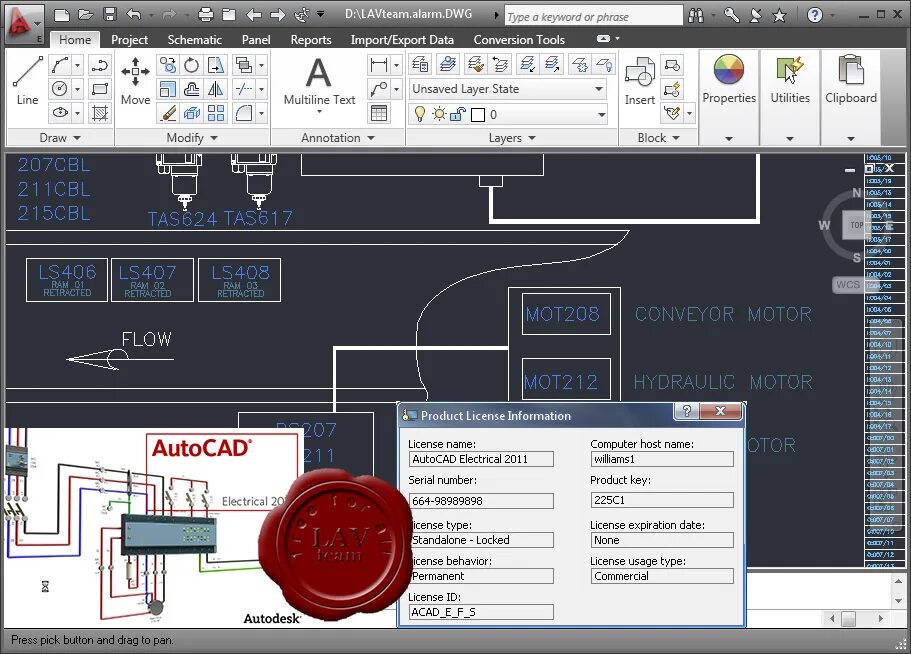Open the quick access toolbar customize arrow
The height and width of the screenshot is (654, 911).
click(x=320, y=15)
